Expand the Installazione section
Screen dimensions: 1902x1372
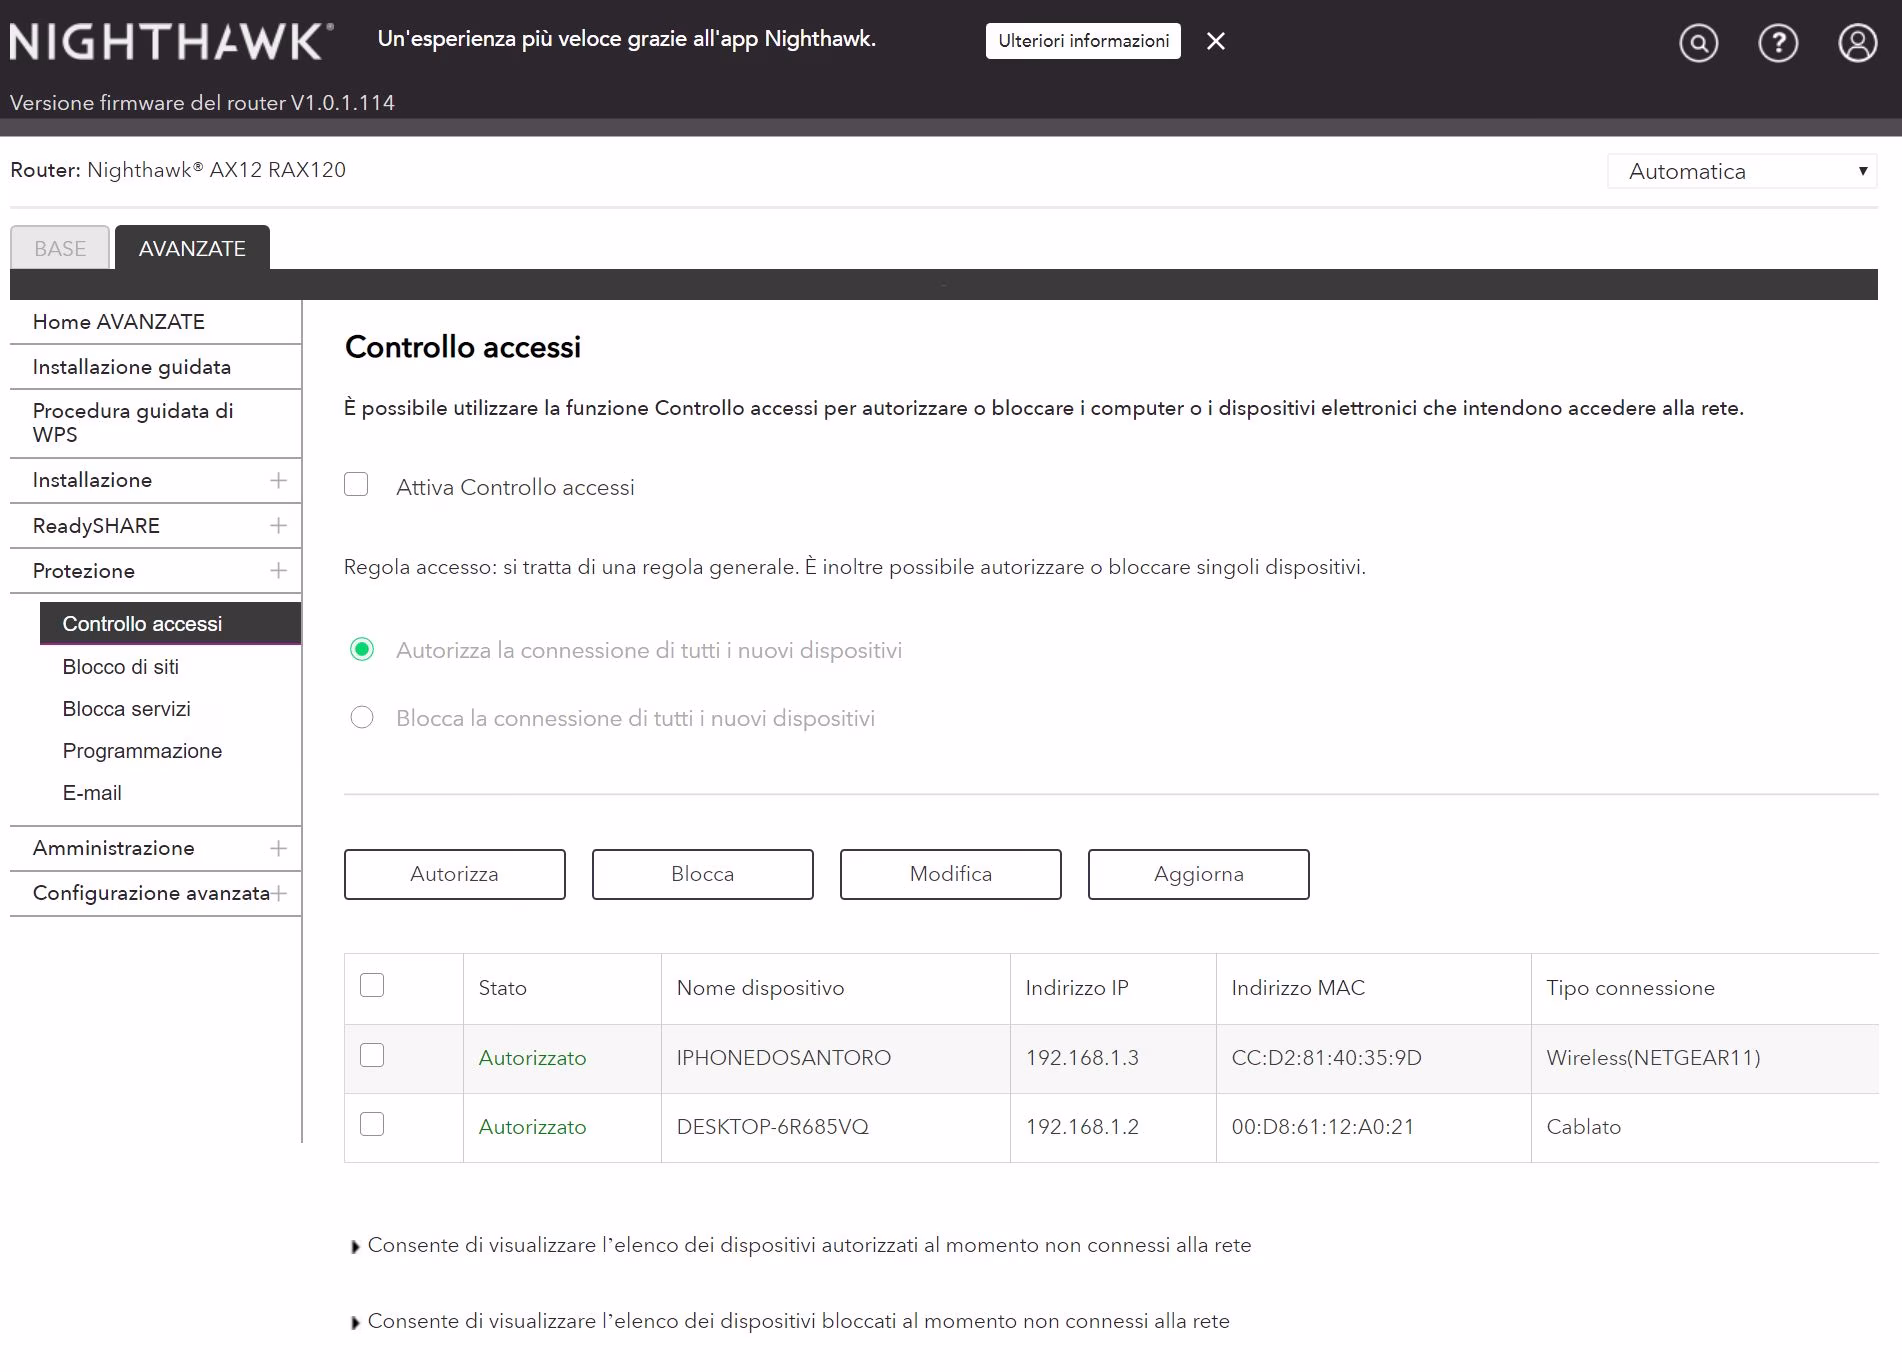point(155,480)
